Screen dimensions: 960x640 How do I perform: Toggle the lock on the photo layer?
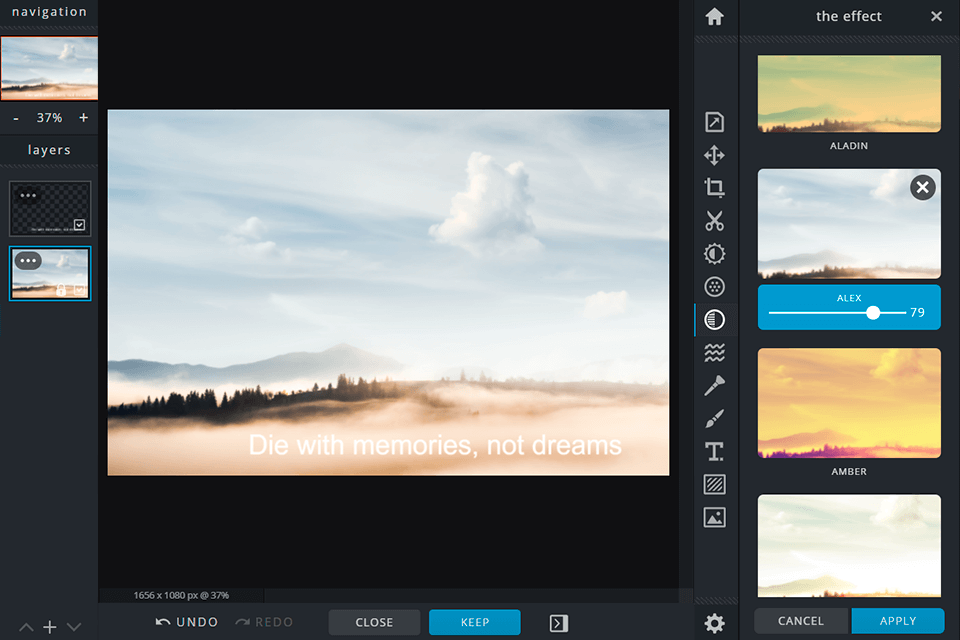[62, 290]
